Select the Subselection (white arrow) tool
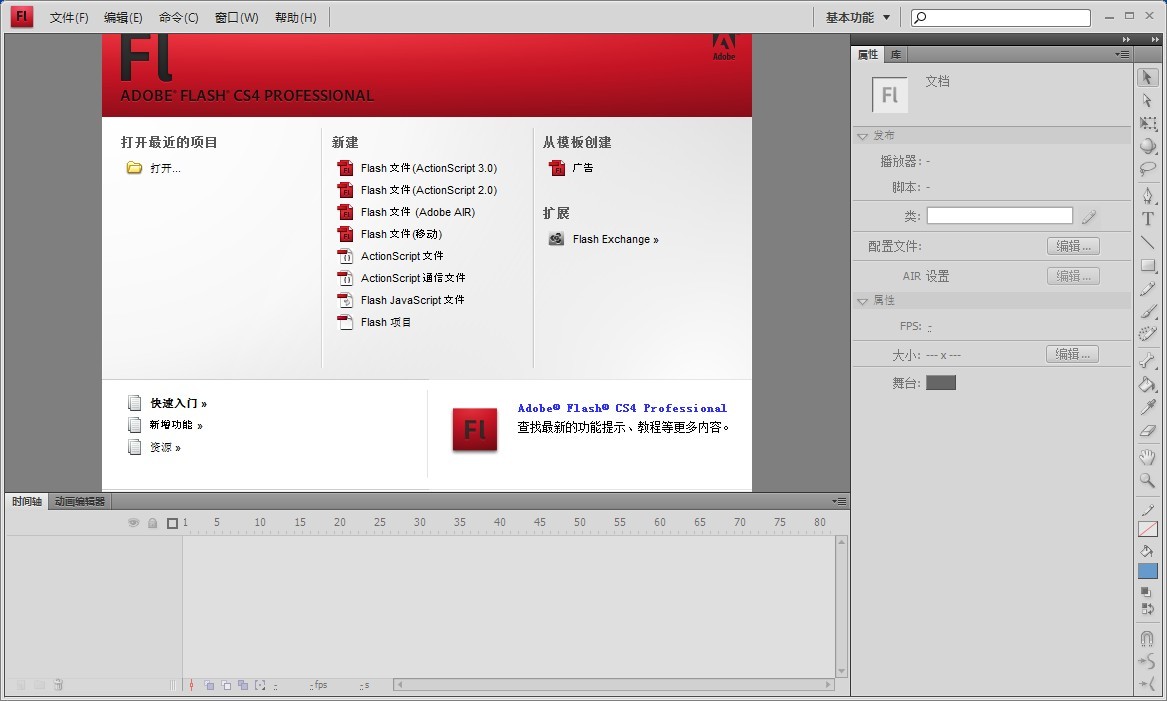Viewport: 1167px width, 701px height. point(1147,100)
